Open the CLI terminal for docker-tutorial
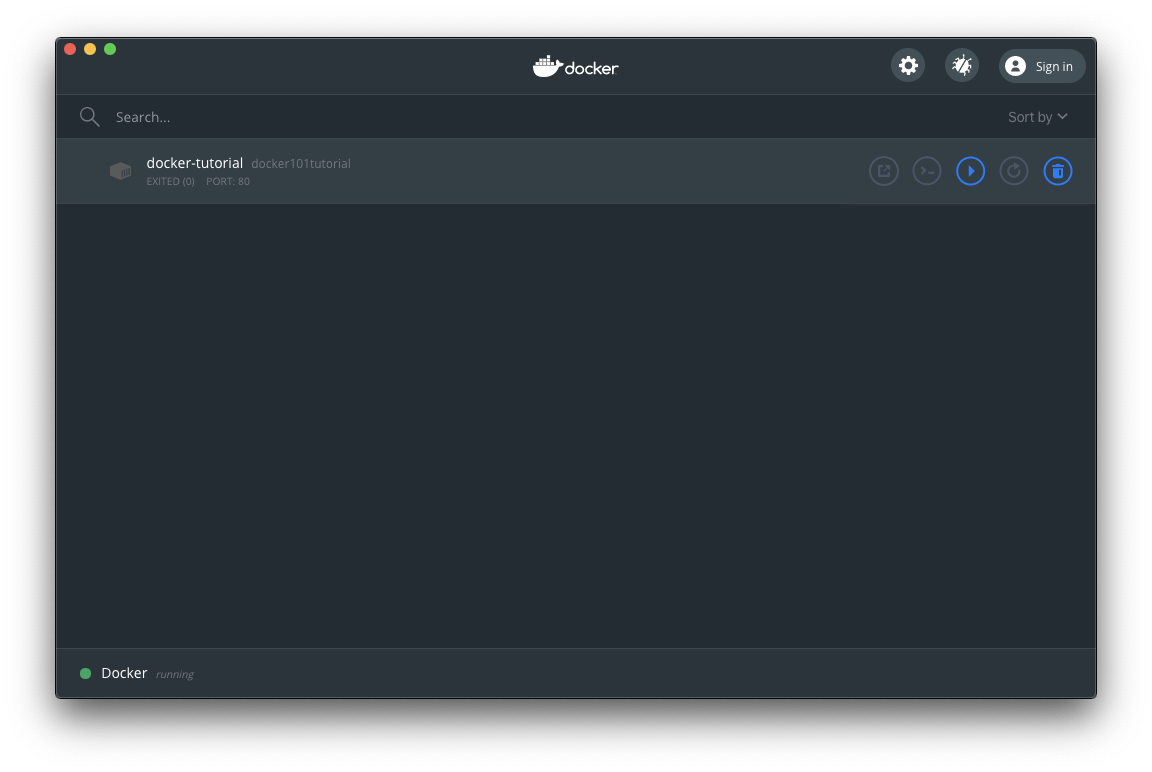 click(x=927, y=171)
